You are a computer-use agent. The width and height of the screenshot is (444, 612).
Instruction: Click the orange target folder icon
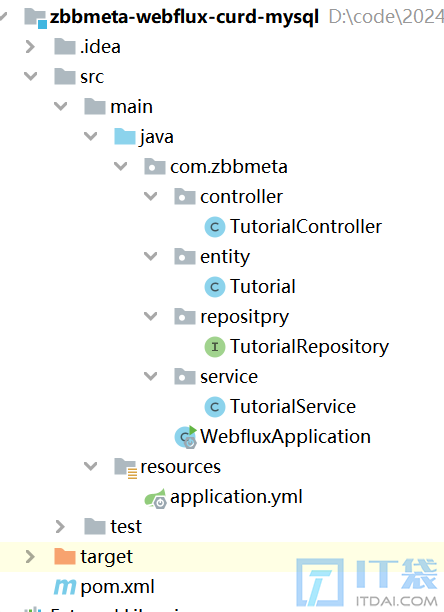(65, 556)
